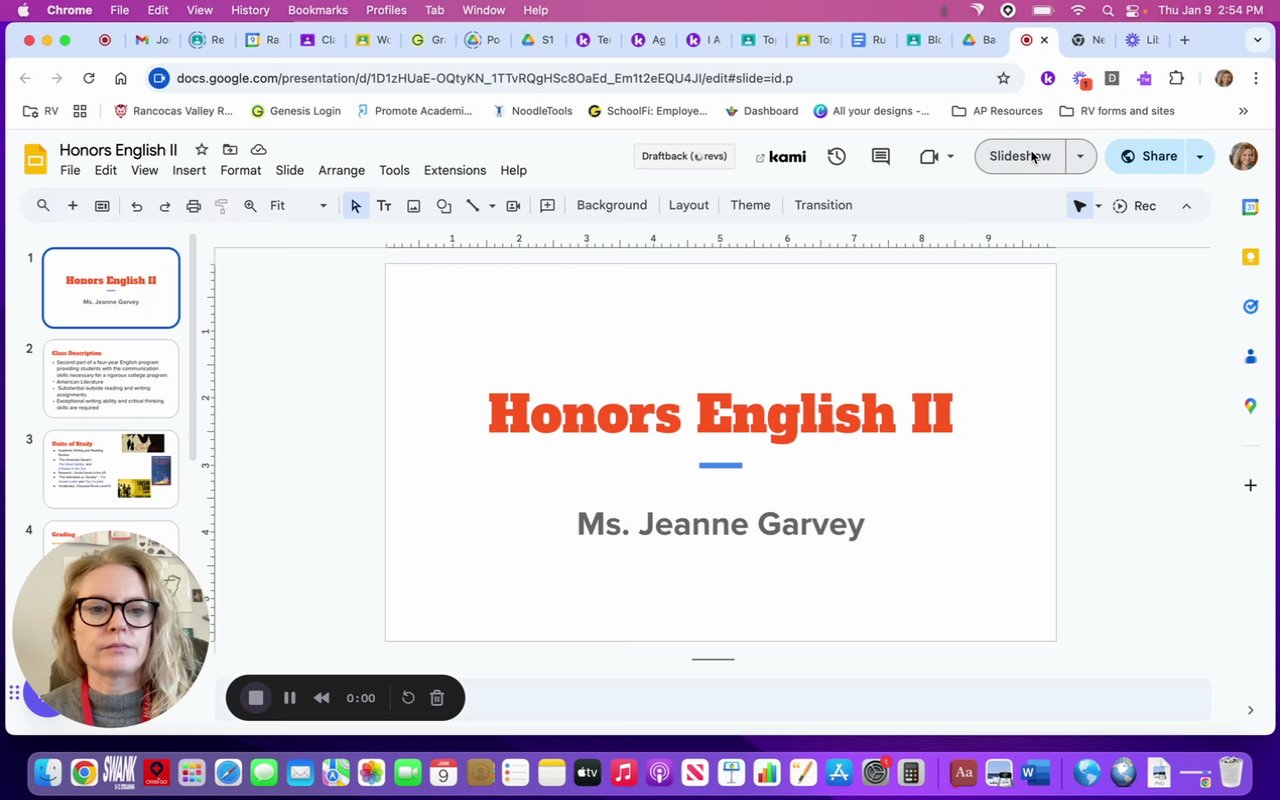Click the Theme button
Viewport: 1280px width, 800px height.
coord(750,205)
